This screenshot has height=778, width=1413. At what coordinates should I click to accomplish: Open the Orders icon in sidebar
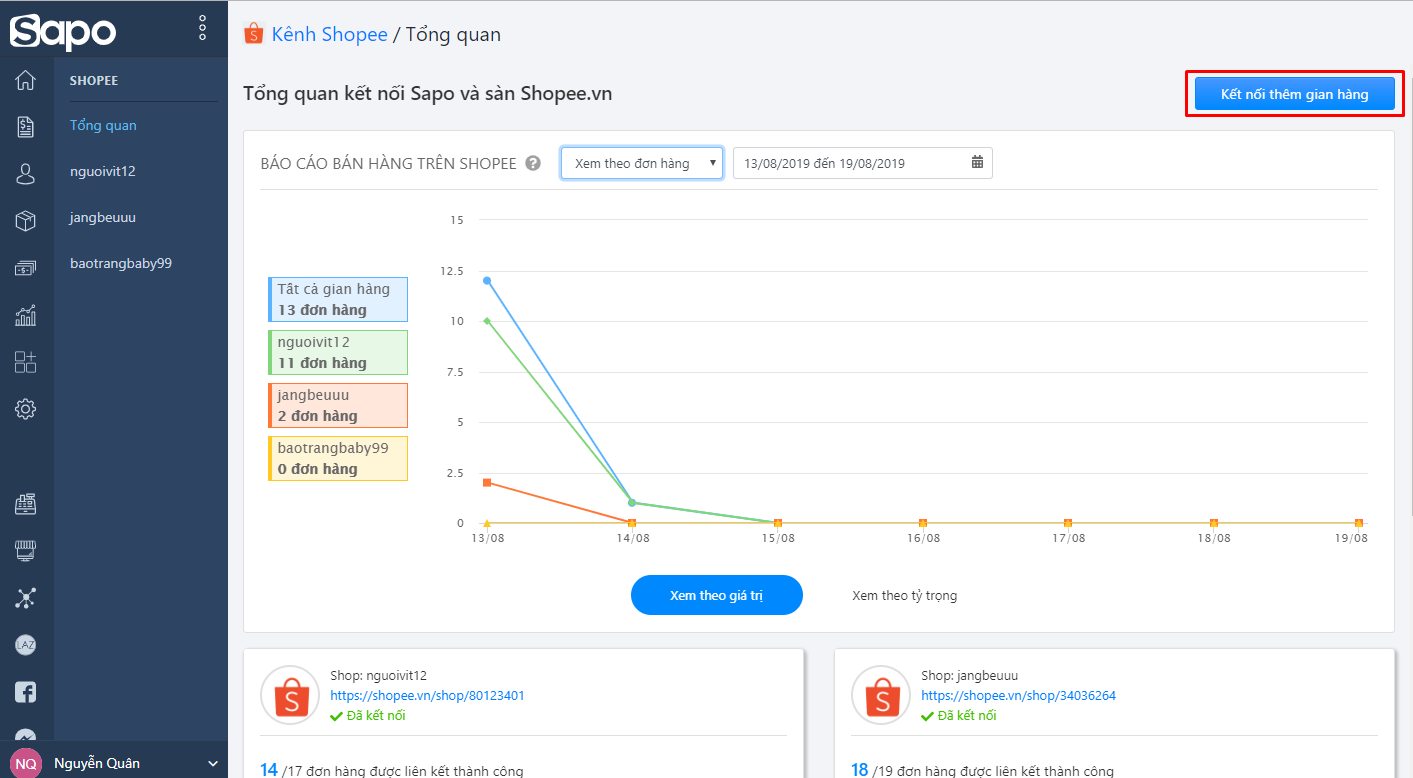click(x=26, y=127)
